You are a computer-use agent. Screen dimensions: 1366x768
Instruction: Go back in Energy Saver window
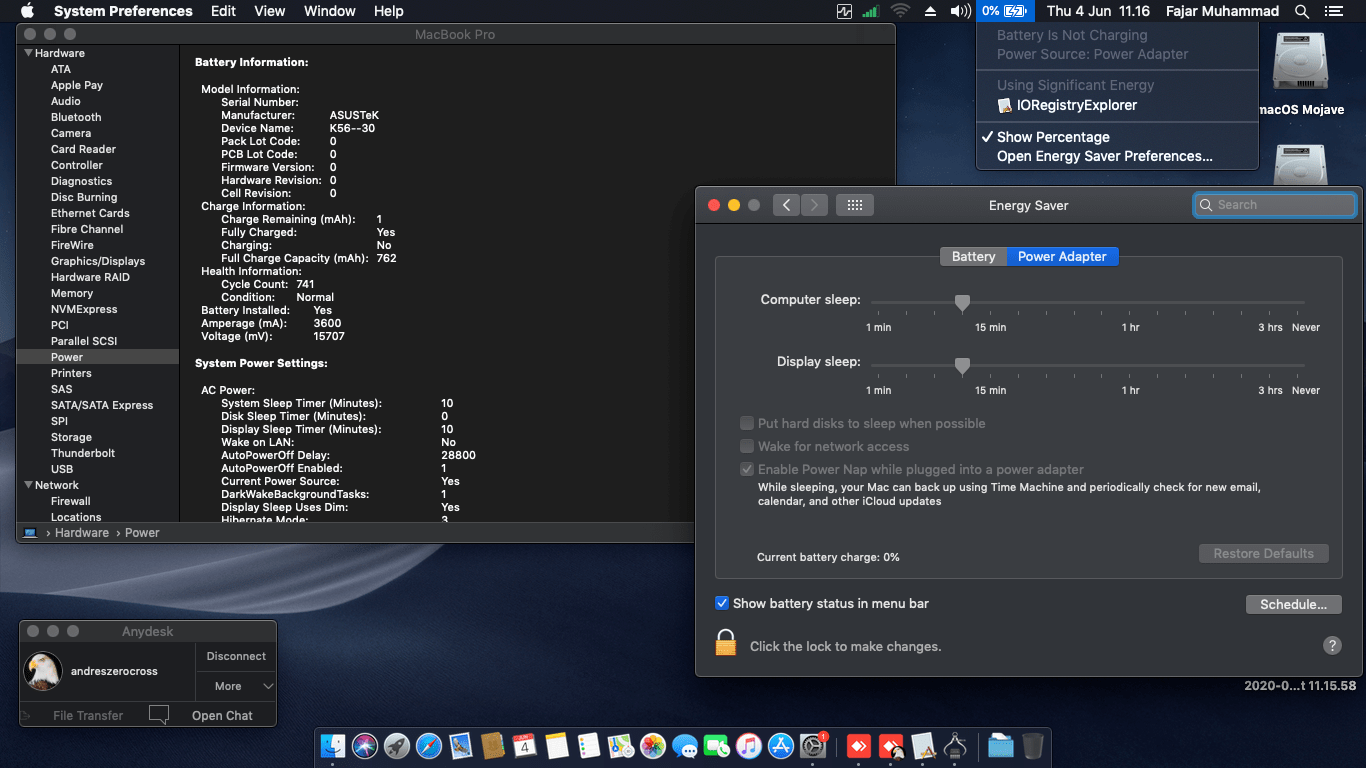786,205
